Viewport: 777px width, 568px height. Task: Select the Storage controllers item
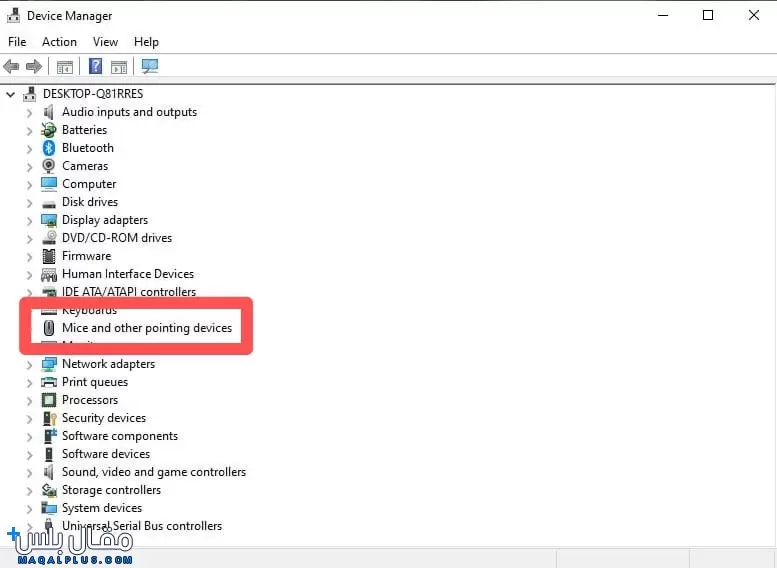pyautogui.click(x=111, y=490)
